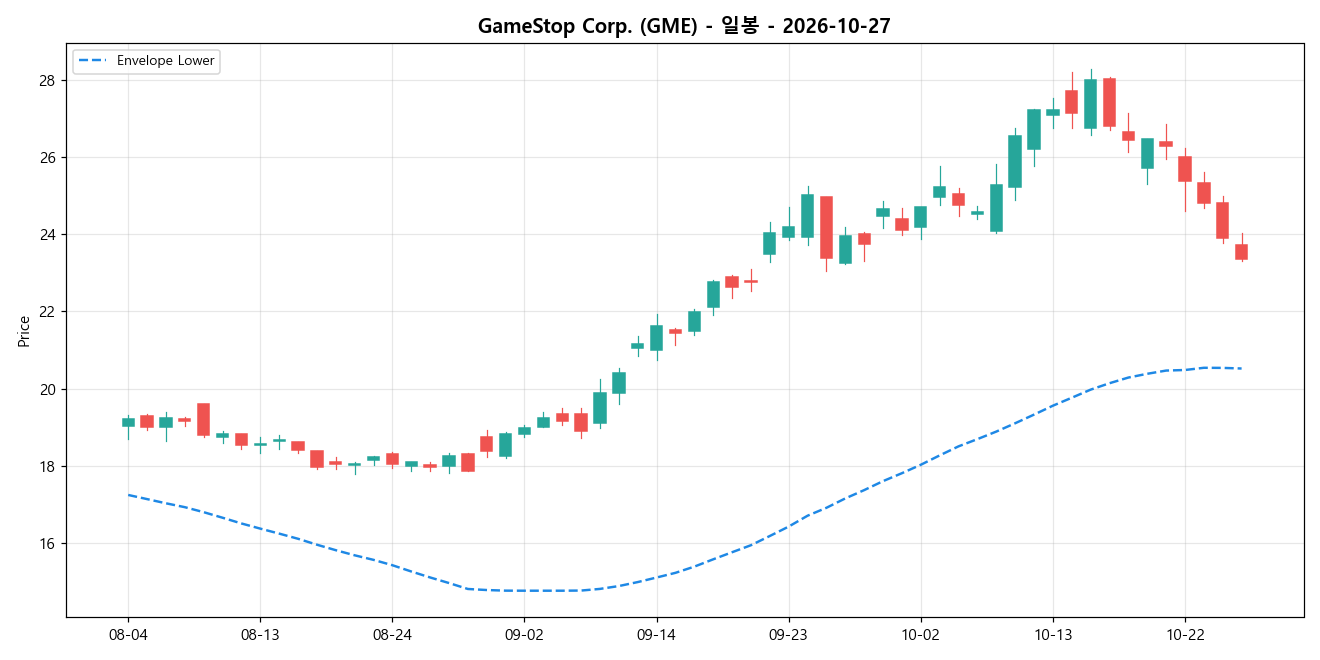
Task: Click the green candlestick at 10-13
Action: click(x=1052, y=112)
